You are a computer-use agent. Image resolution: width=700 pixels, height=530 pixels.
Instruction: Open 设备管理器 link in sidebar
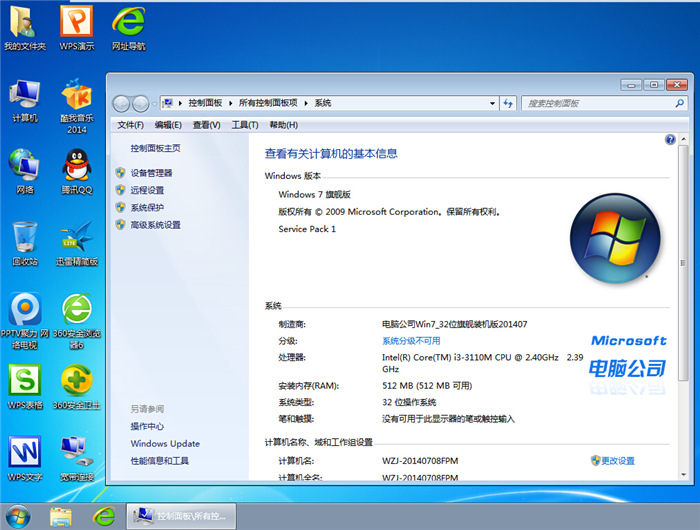coord(151,173)
